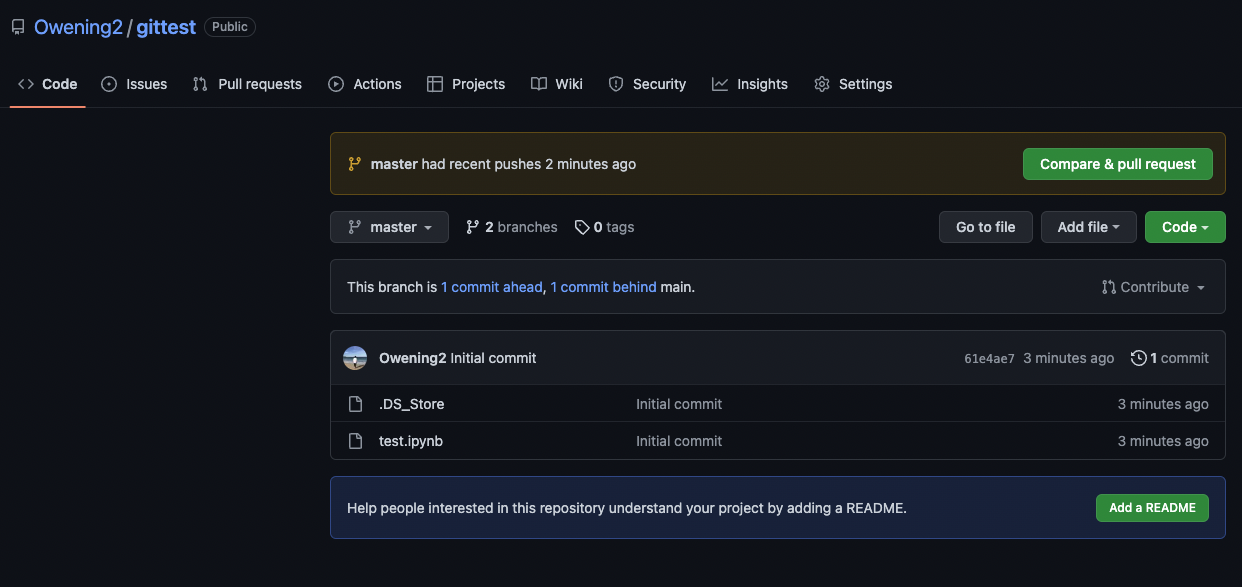The width and height of the screenshot is (1242, 587).
Task: Click the Add a README button
Action: point(1153,508)
